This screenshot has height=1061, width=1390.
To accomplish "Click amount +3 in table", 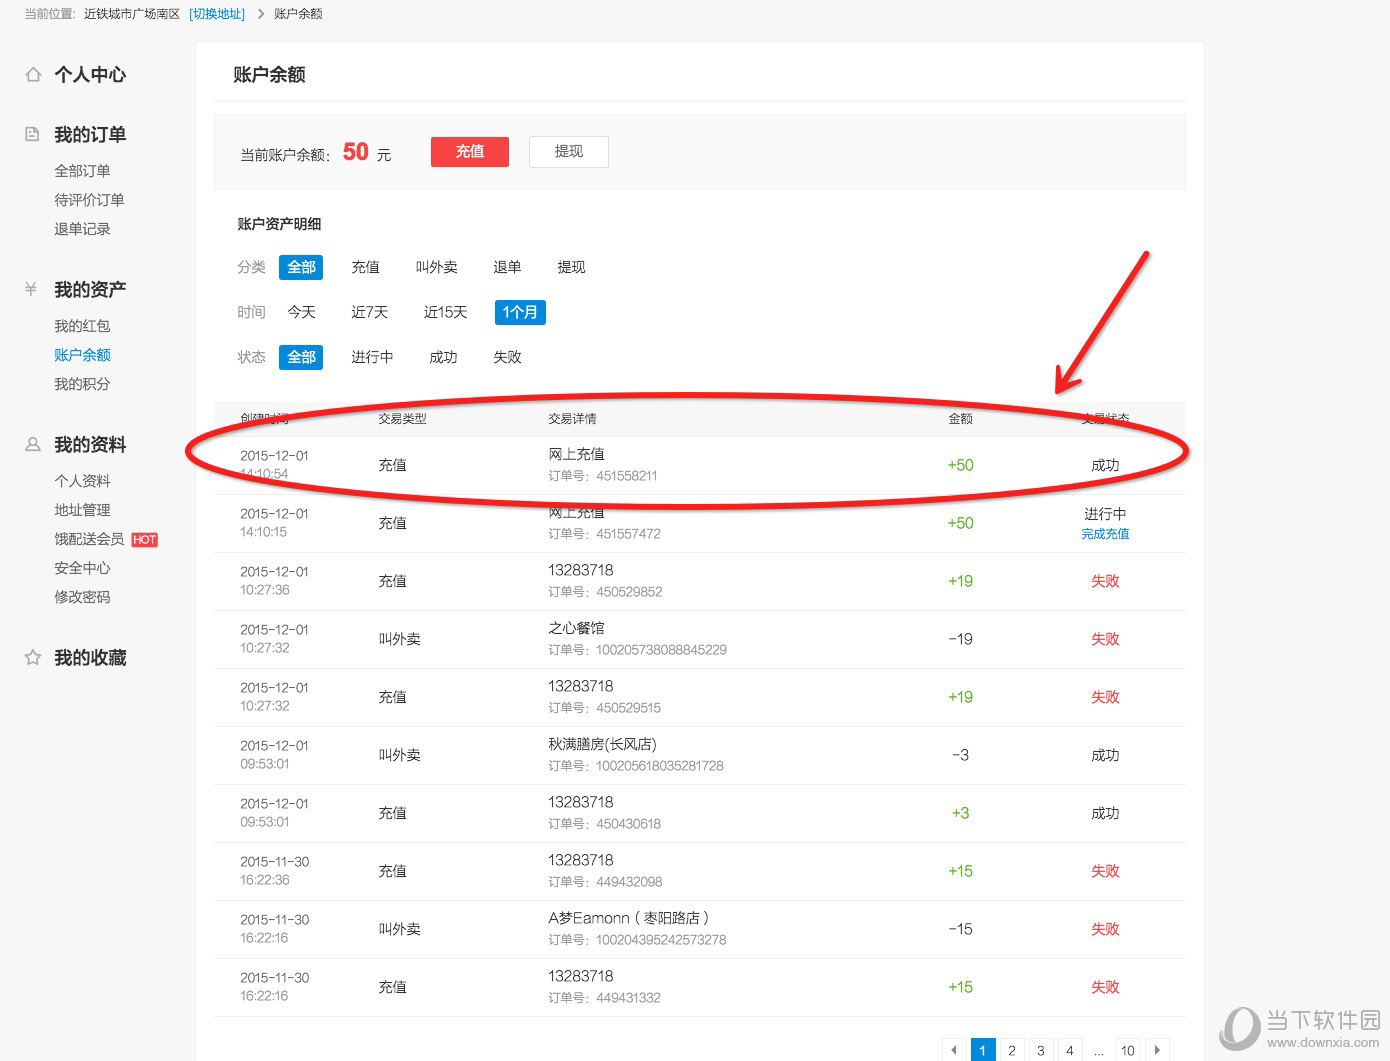I will click(960, 813).
